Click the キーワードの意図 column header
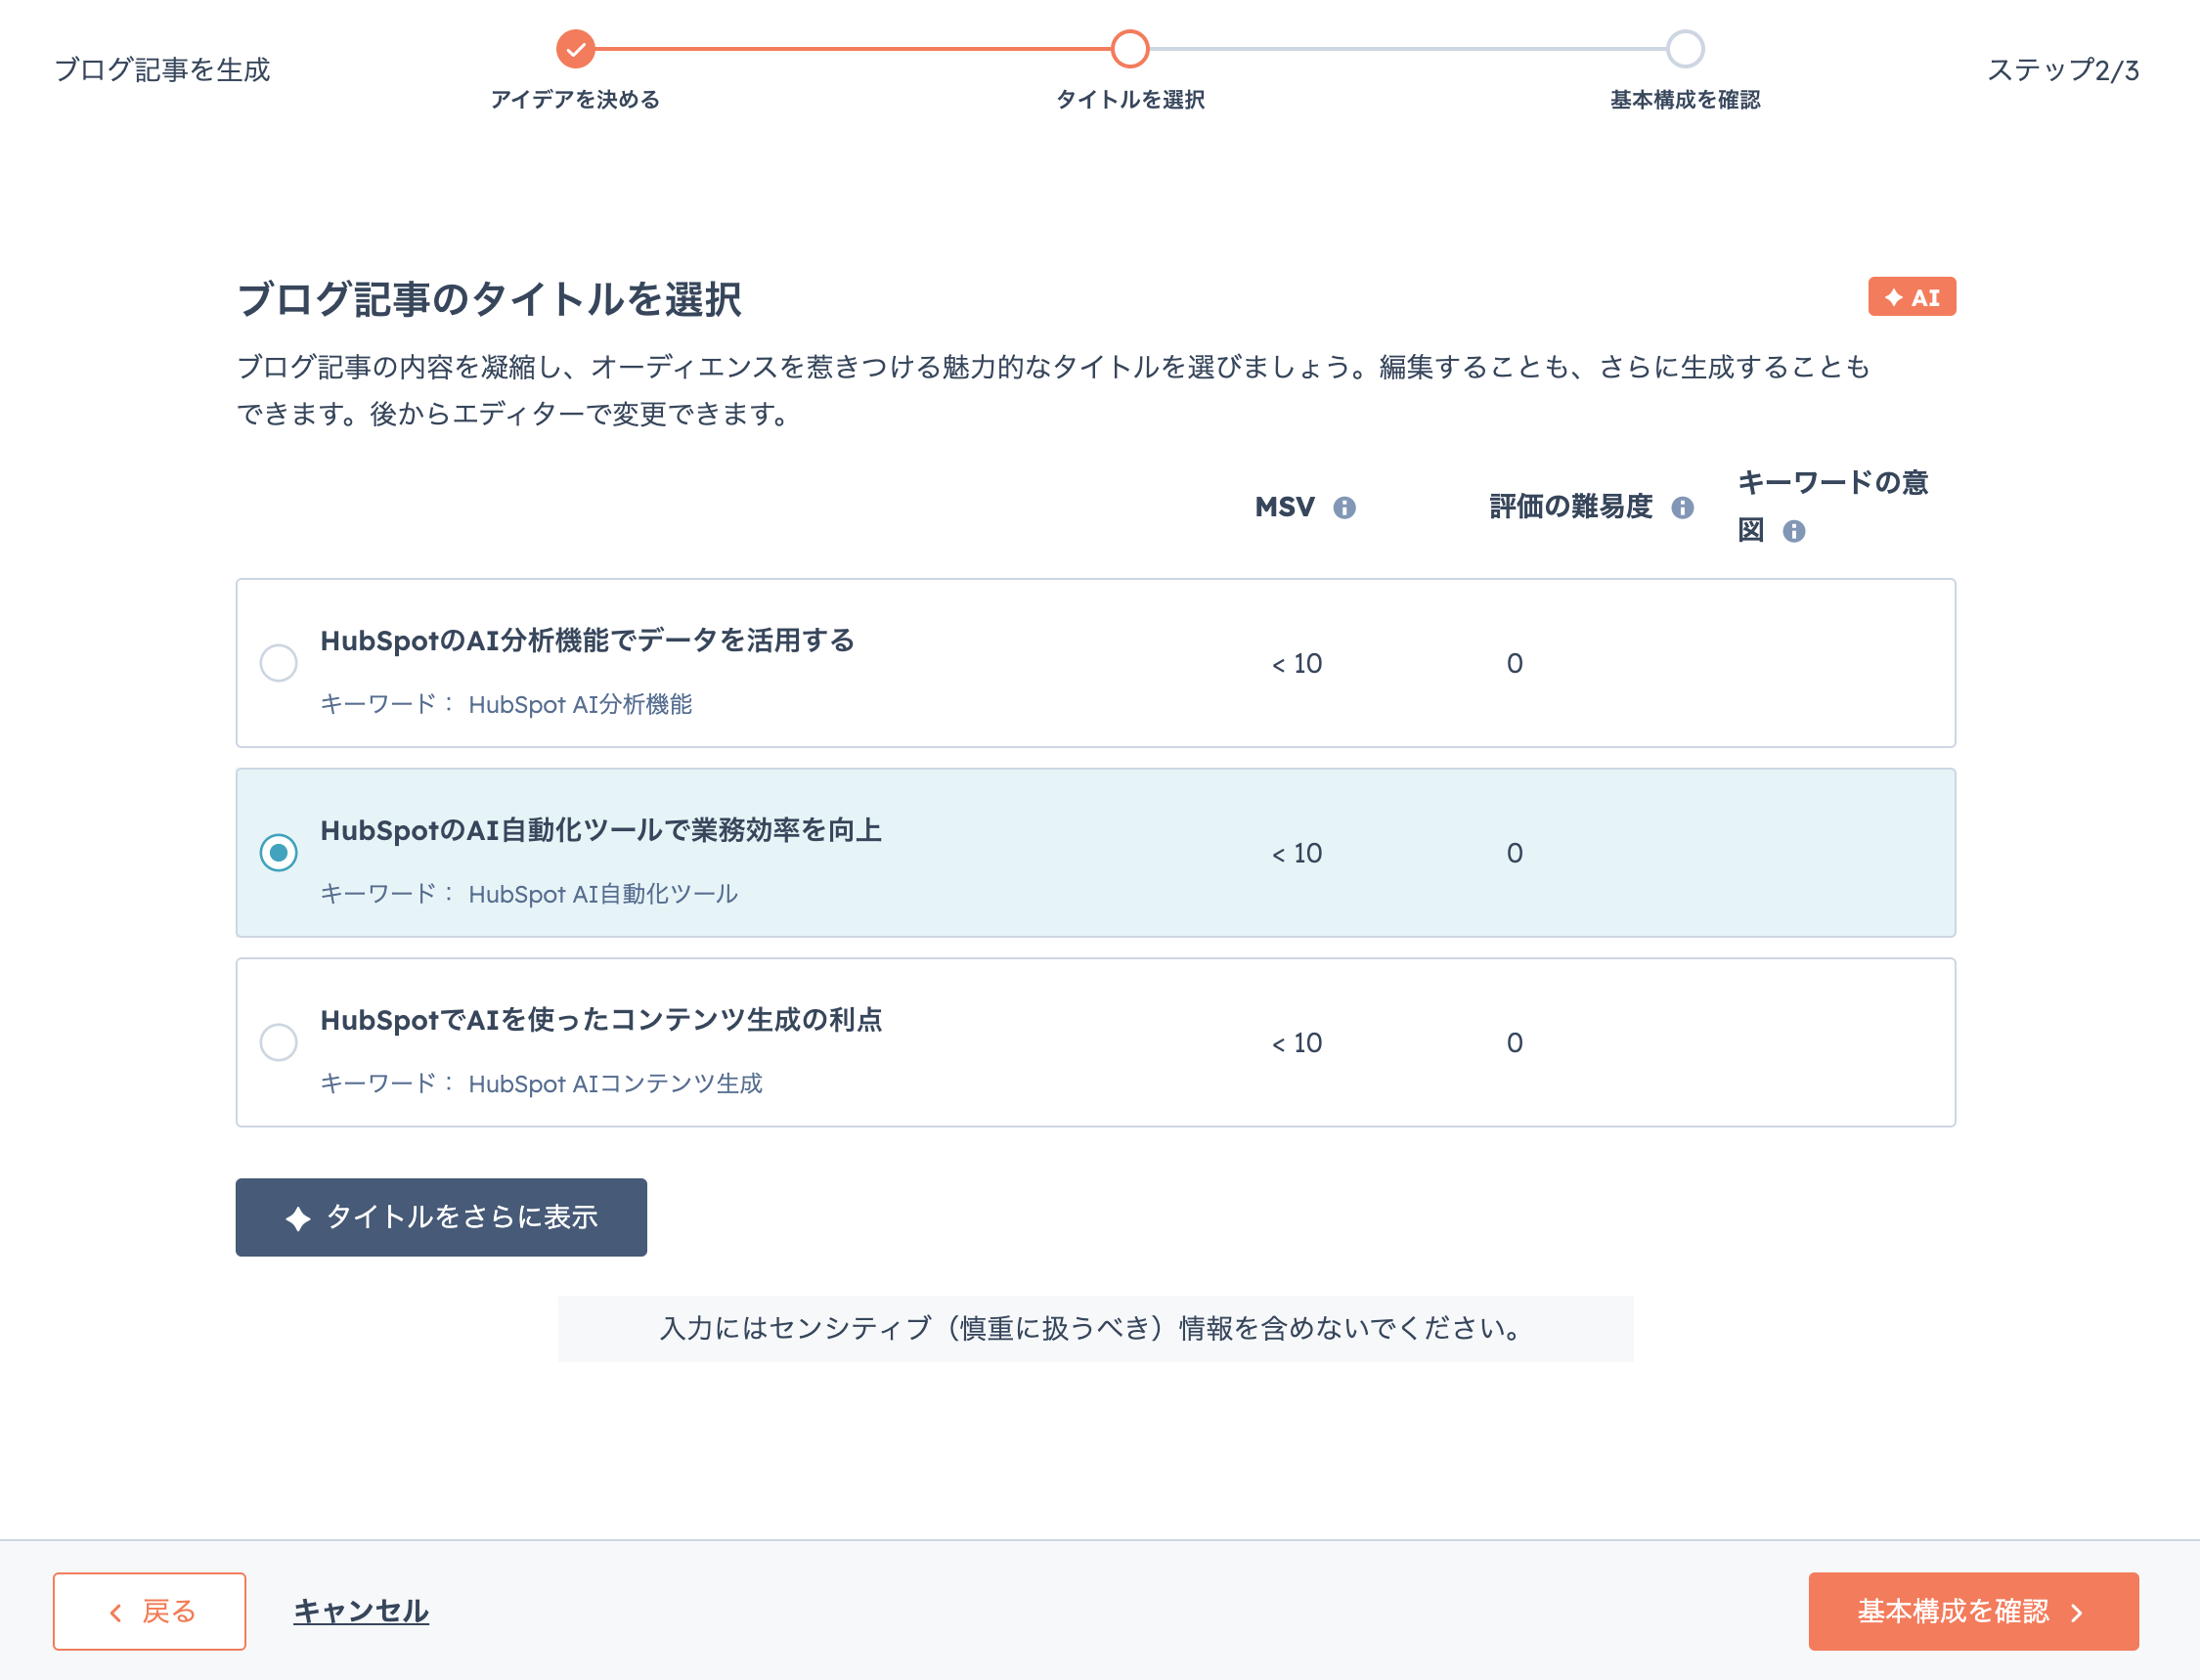The height and width of the screenshot is (1680, 2200). point(1832,507)
